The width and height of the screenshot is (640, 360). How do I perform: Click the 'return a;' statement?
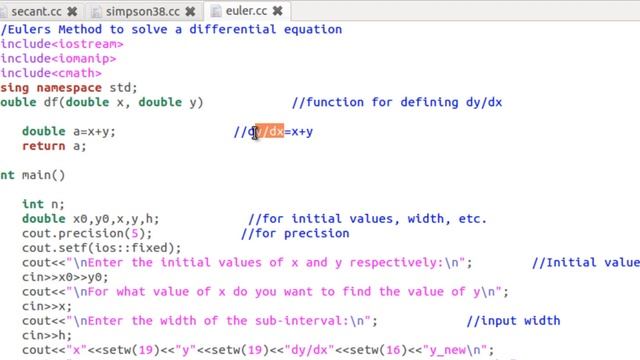tap(54, 146)
